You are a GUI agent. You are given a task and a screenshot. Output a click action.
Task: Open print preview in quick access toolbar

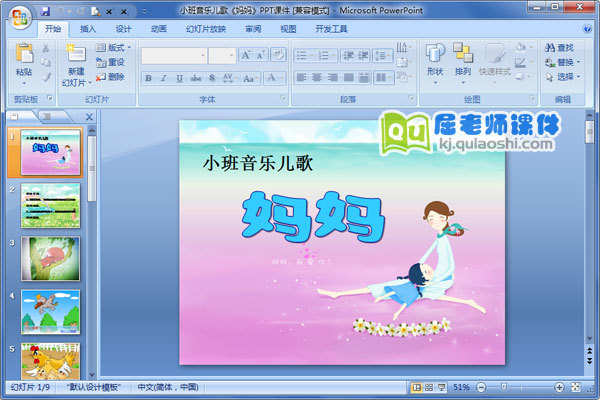click(x=95, y=11)
